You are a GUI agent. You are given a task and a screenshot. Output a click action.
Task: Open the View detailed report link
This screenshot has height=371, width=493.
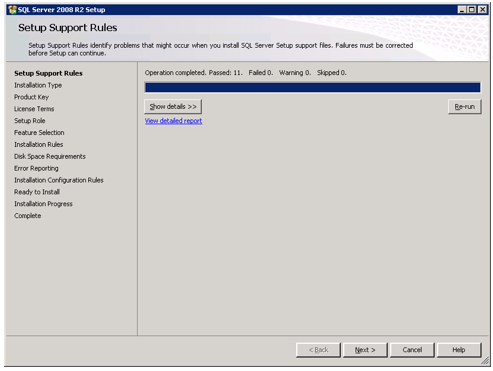(x=173, y=121)
